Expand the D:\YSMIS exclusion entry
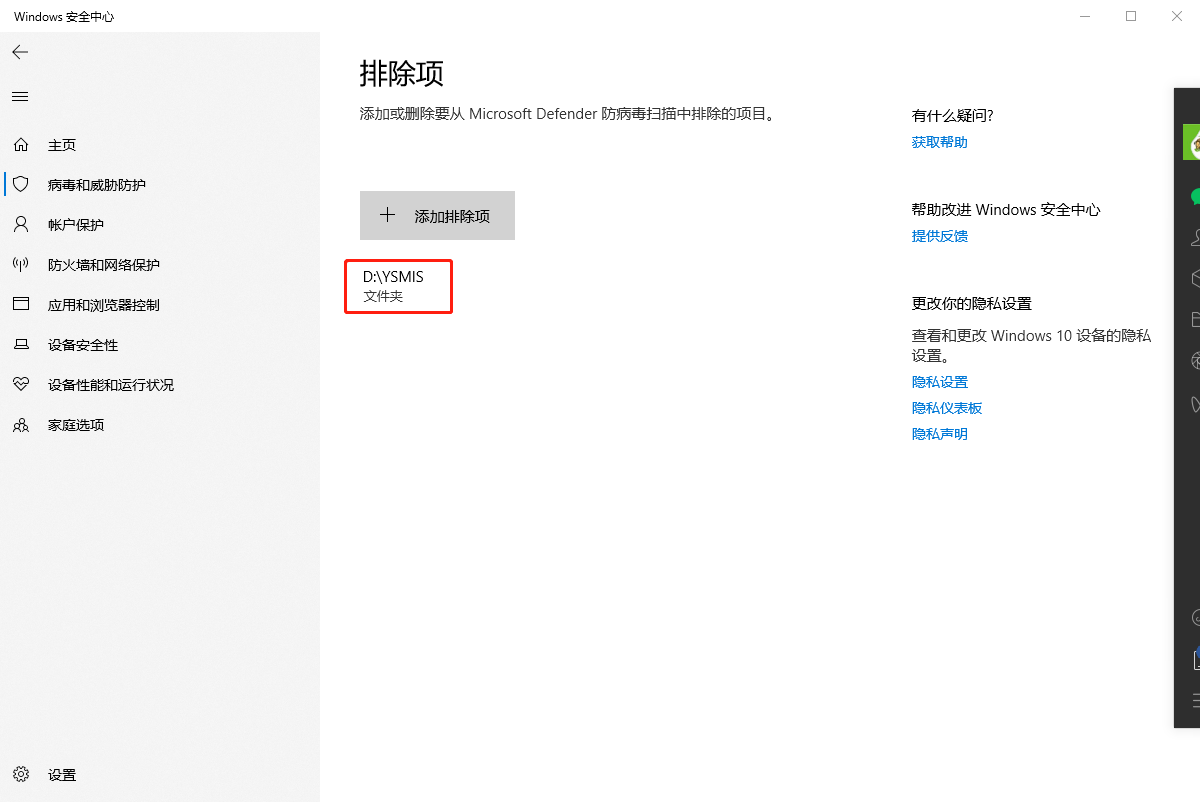The height and width of the screenshot is (802, 1200). point(399,286)
